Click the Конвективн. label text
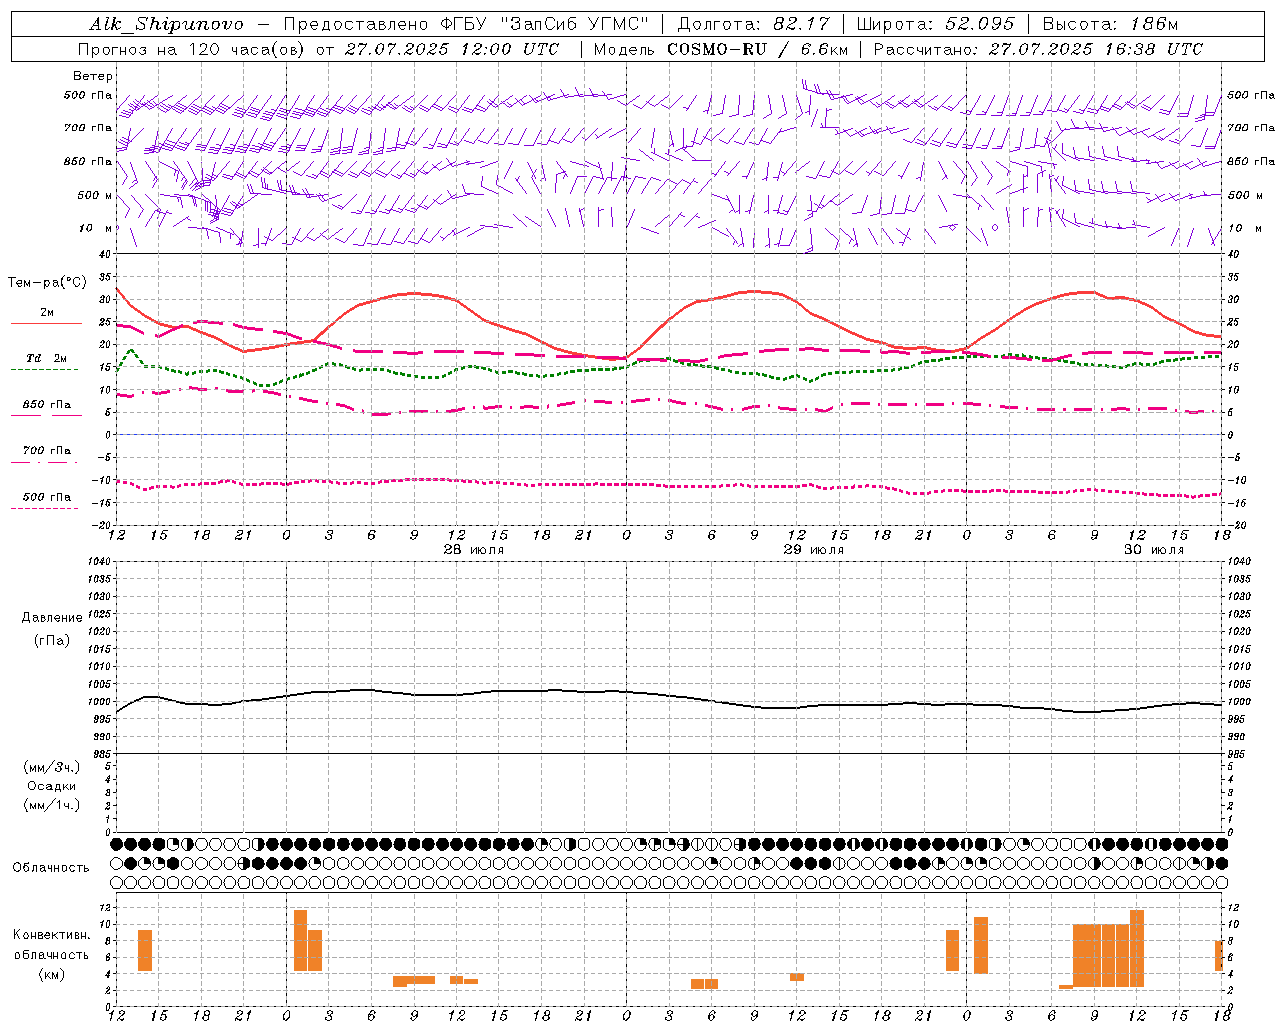The image size is (1280, 1024). pyautogui.click(x=52, y=935)
